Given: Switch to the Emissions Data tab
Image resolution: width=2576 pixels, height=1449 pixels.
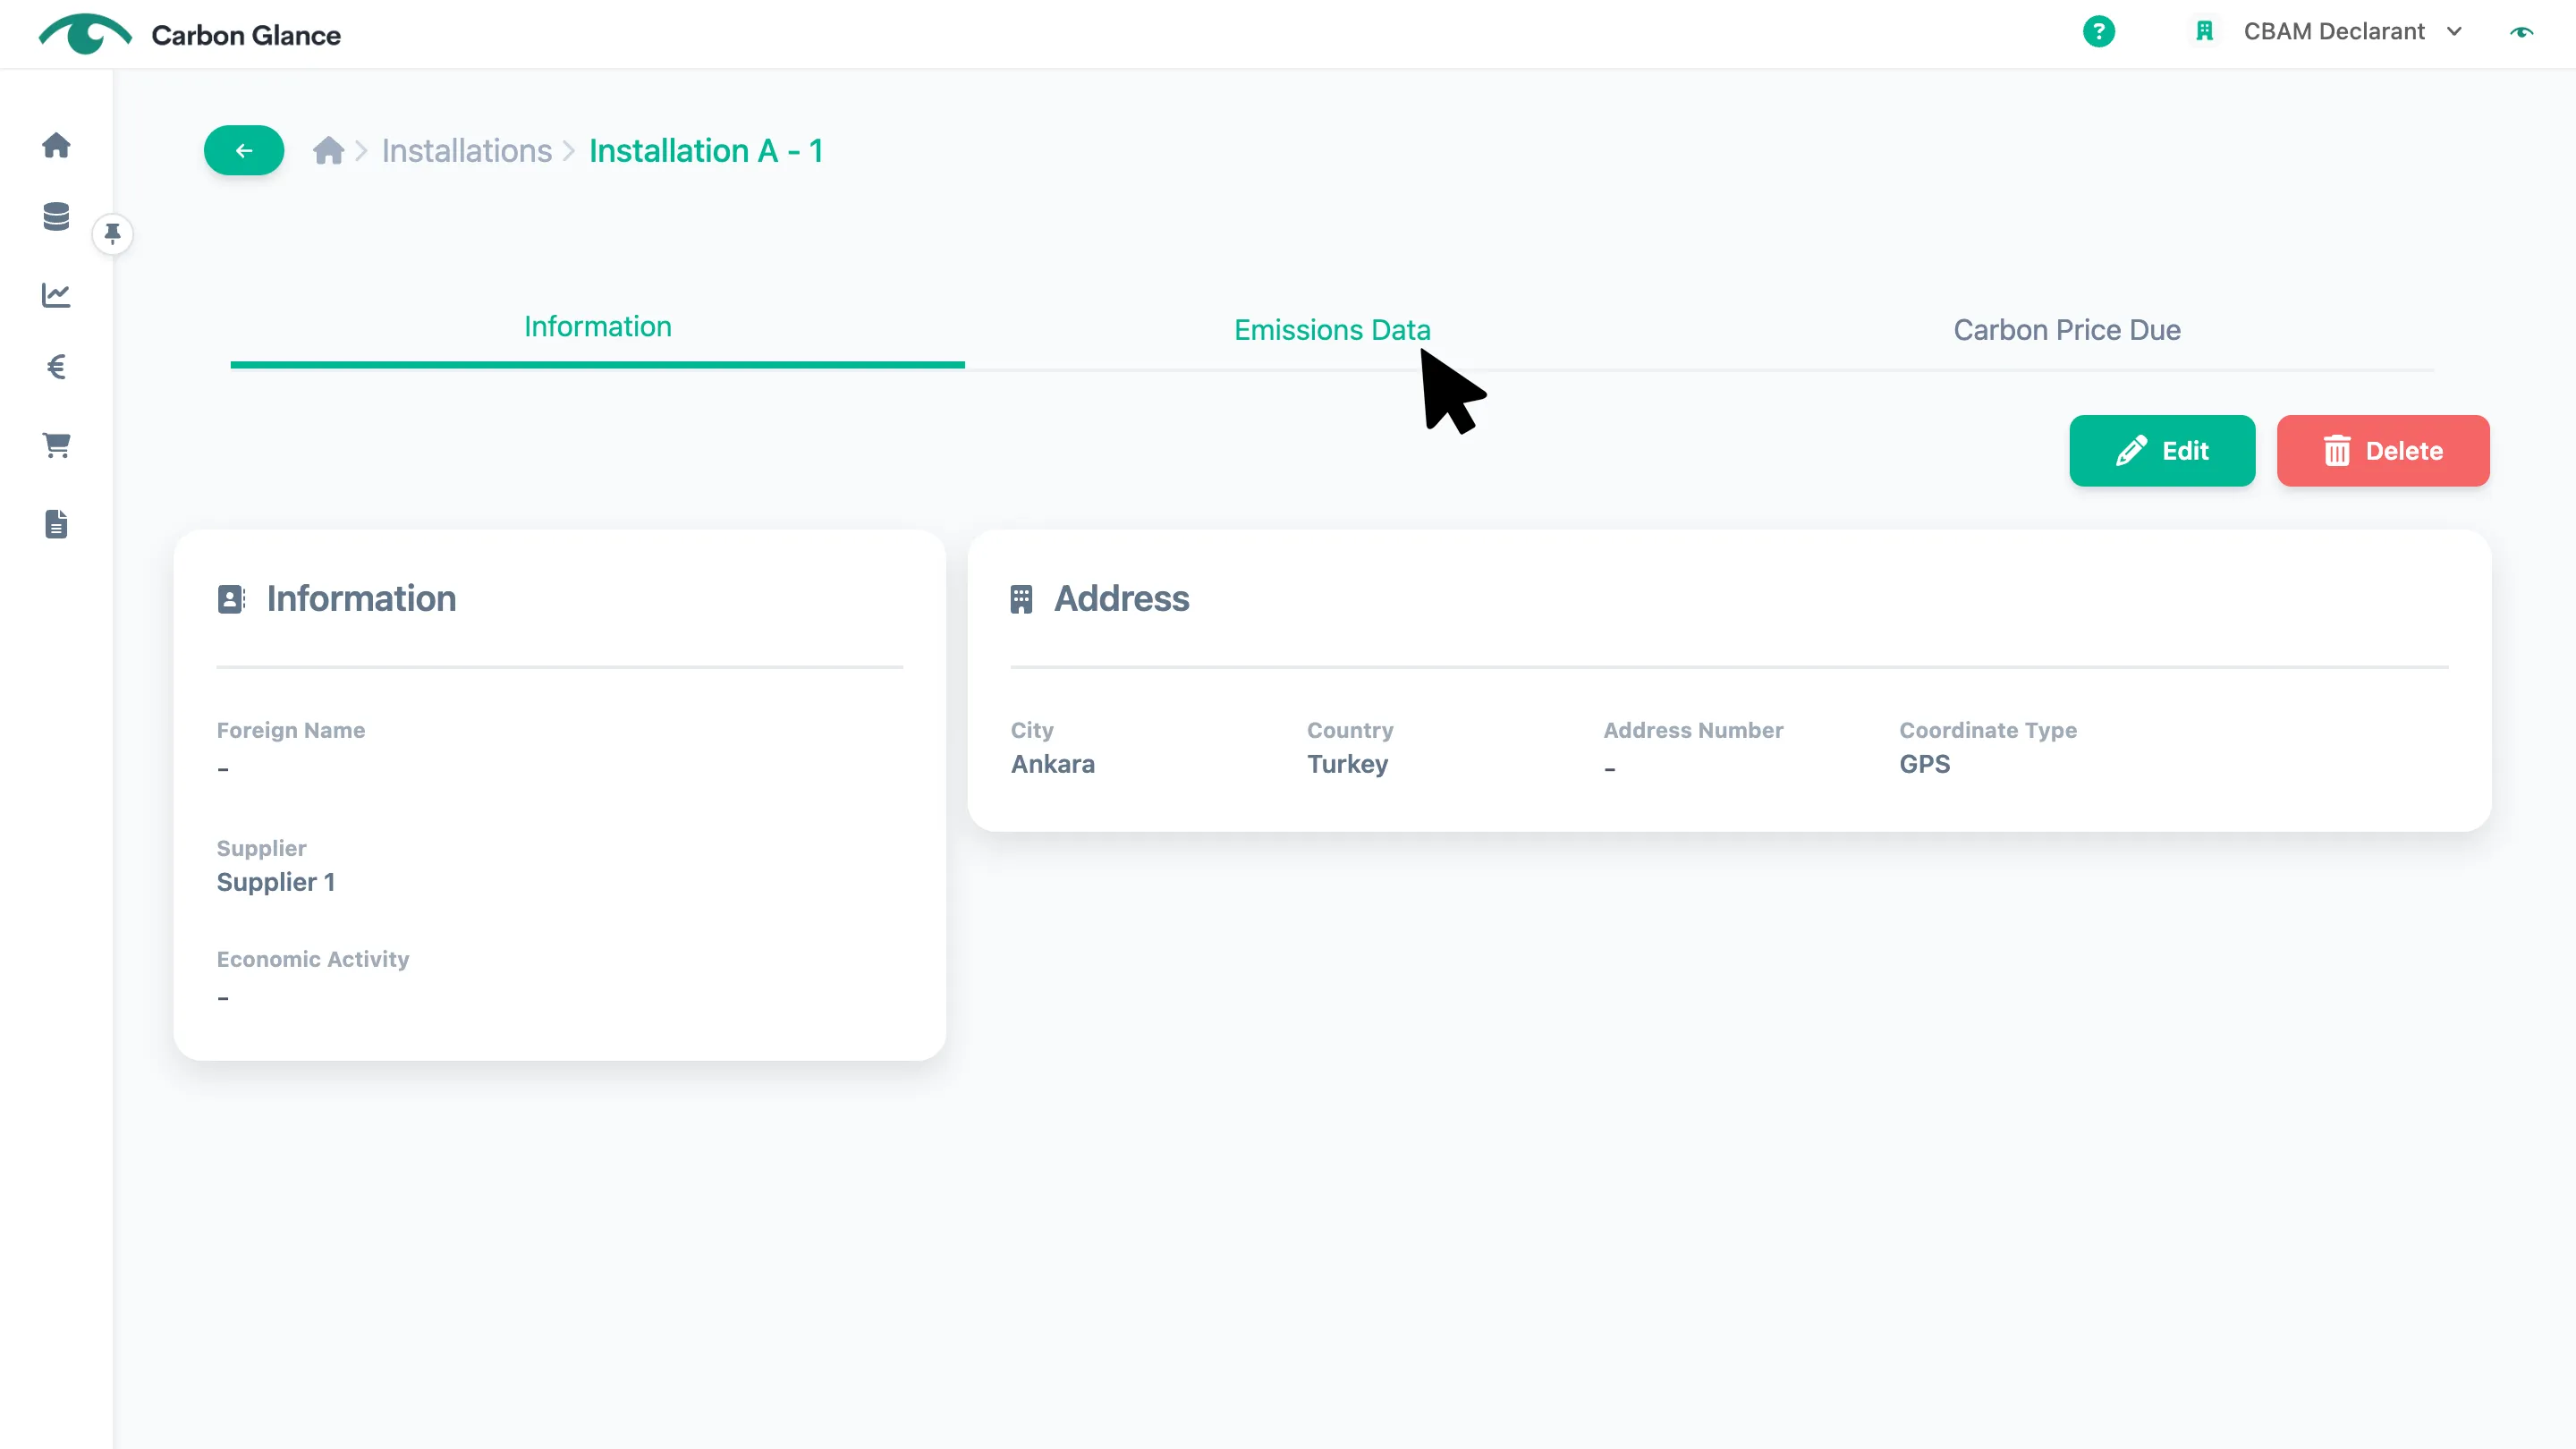Looking at the screenshot, I should click(1332, 330).
